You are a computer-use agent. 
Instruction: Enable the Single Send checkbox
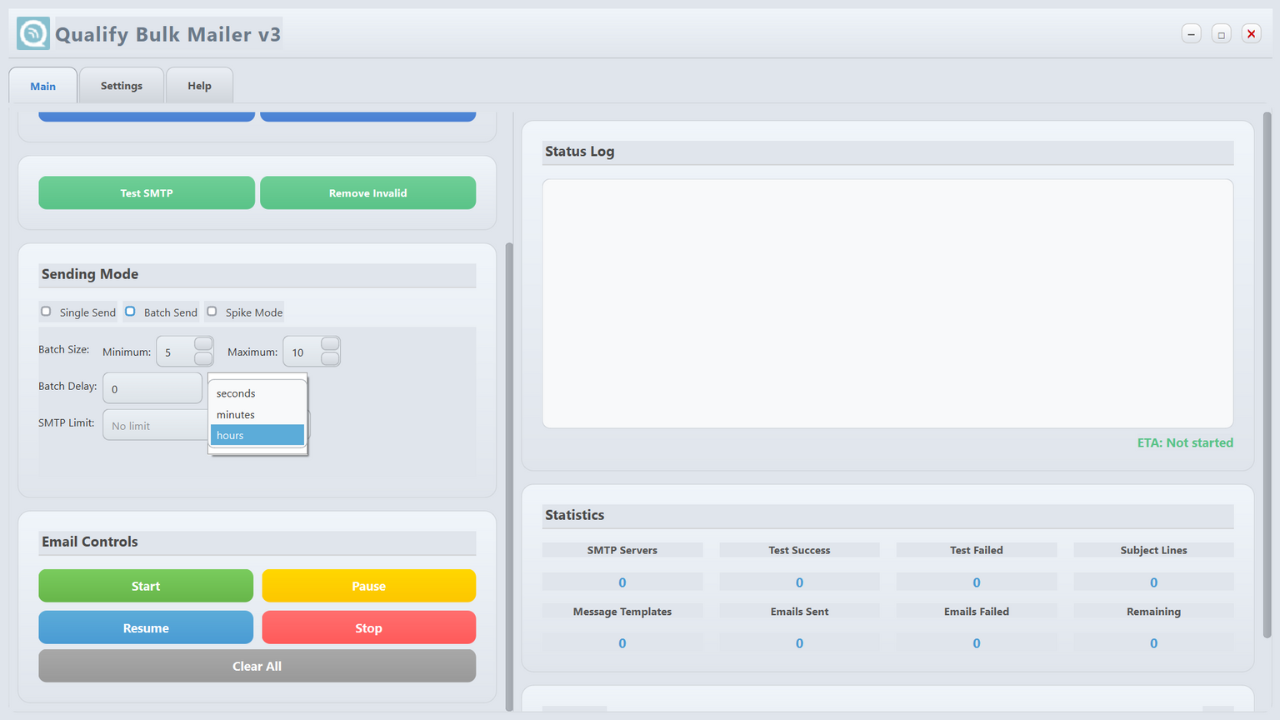[46, 312]
